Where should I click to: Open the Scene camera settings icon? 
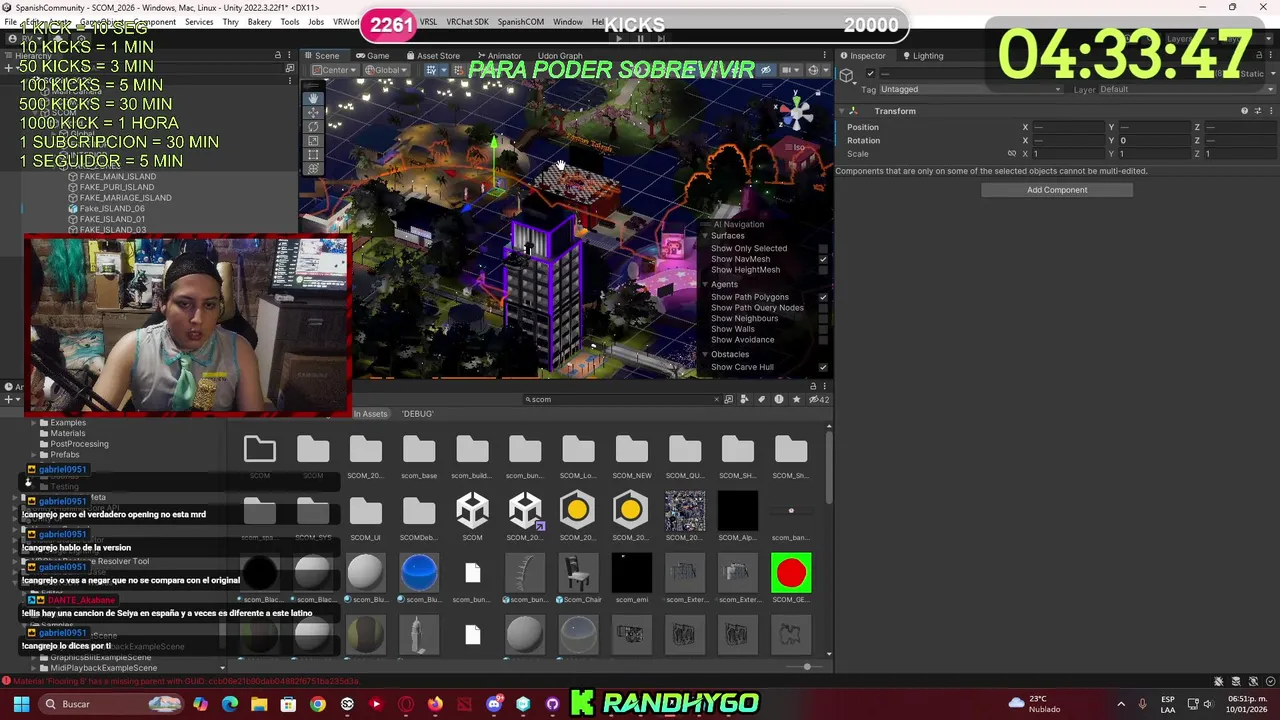tap(789, 70)
